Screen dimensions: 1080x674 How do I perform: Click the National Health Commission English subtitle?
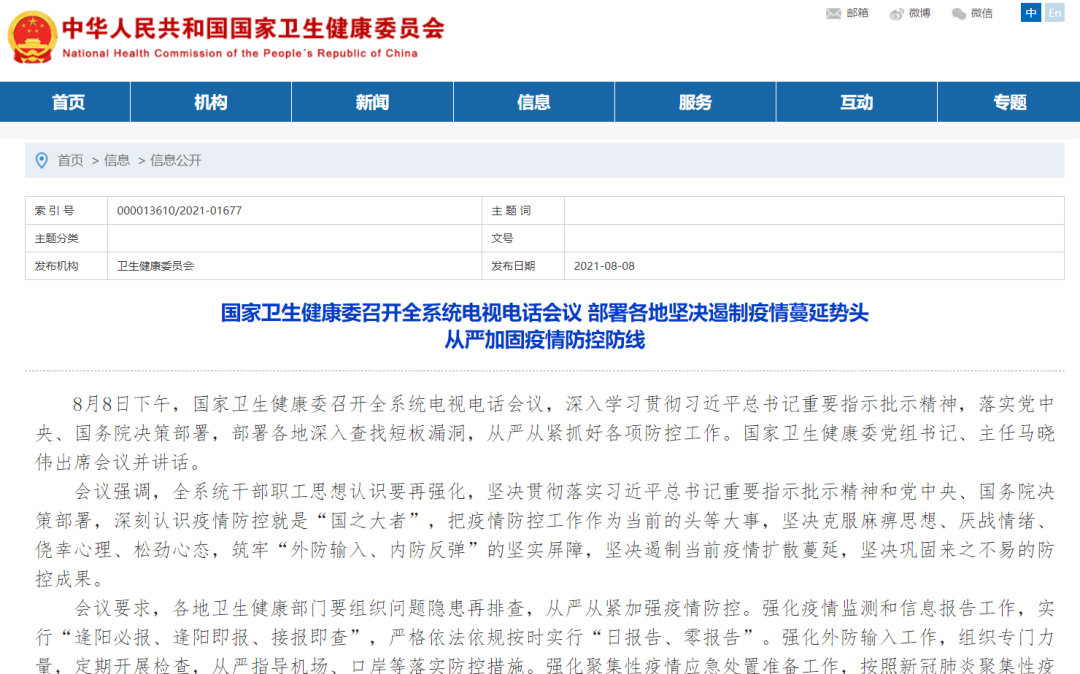click(240, 53)
